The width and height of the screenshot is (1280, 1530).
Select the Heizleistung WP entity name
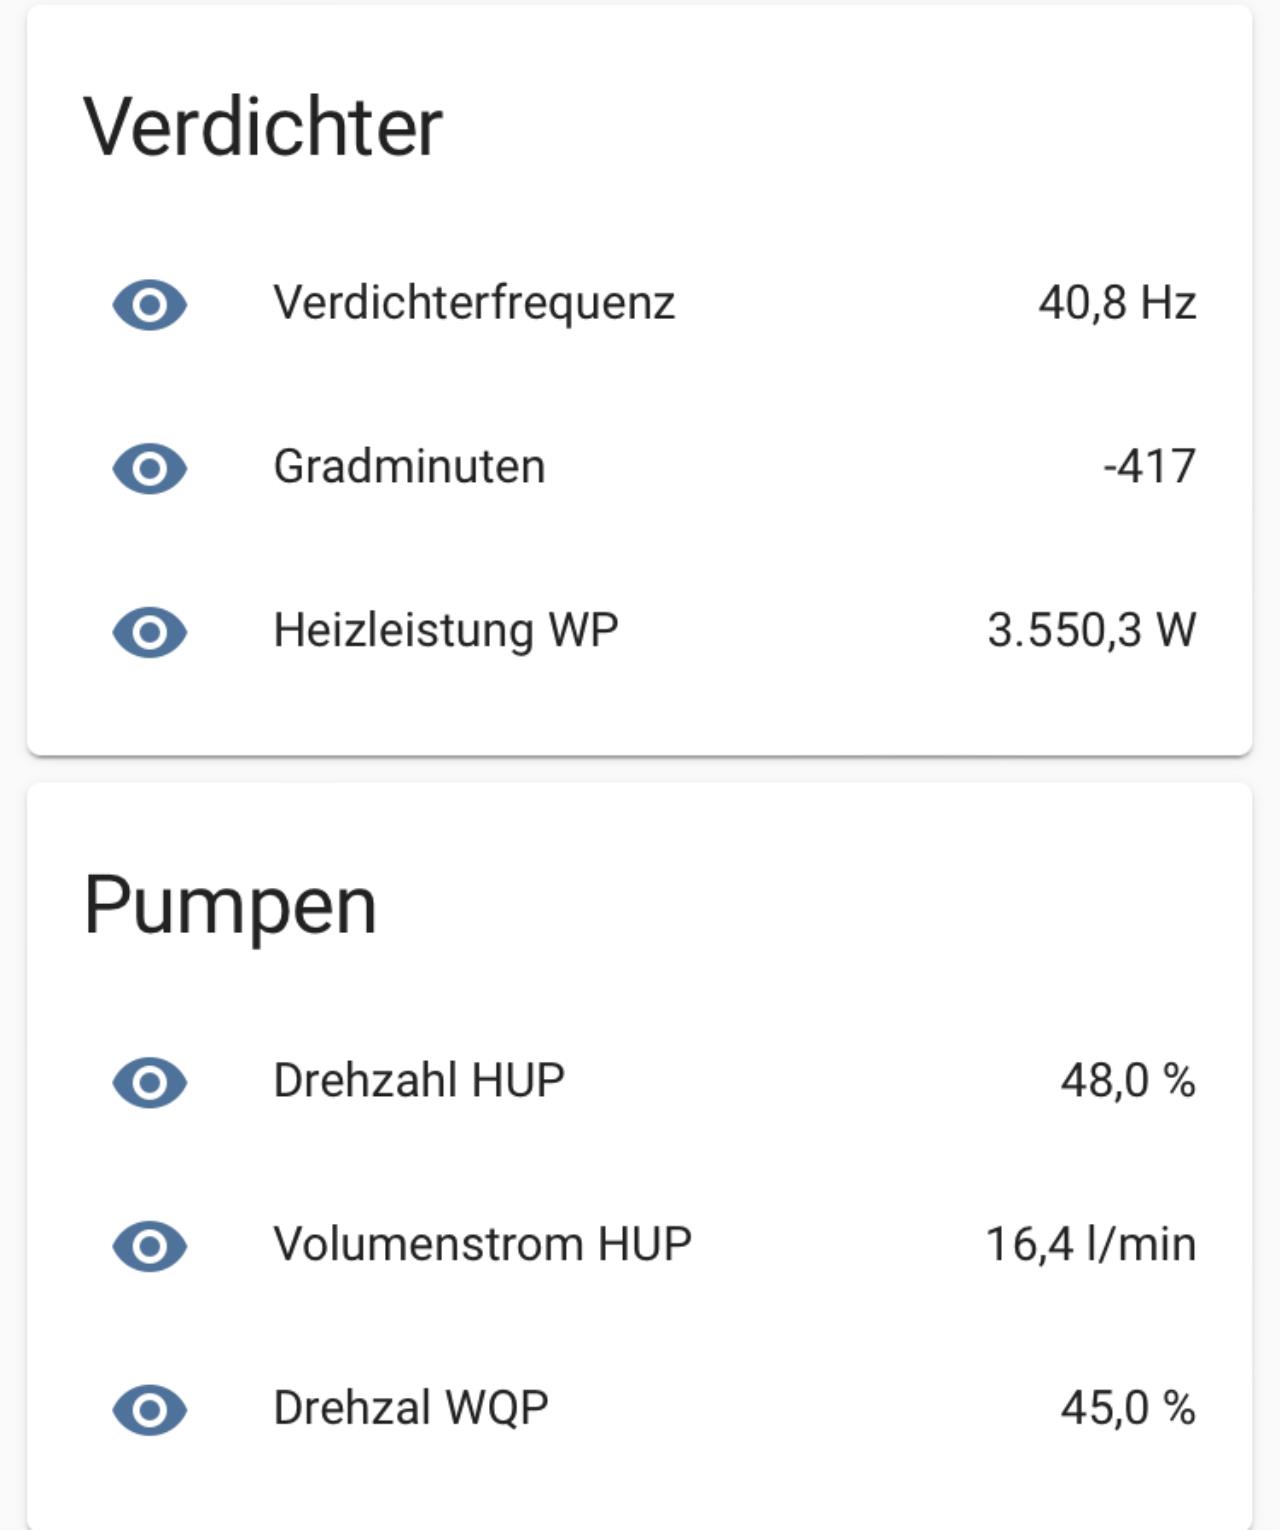(446, 631)
